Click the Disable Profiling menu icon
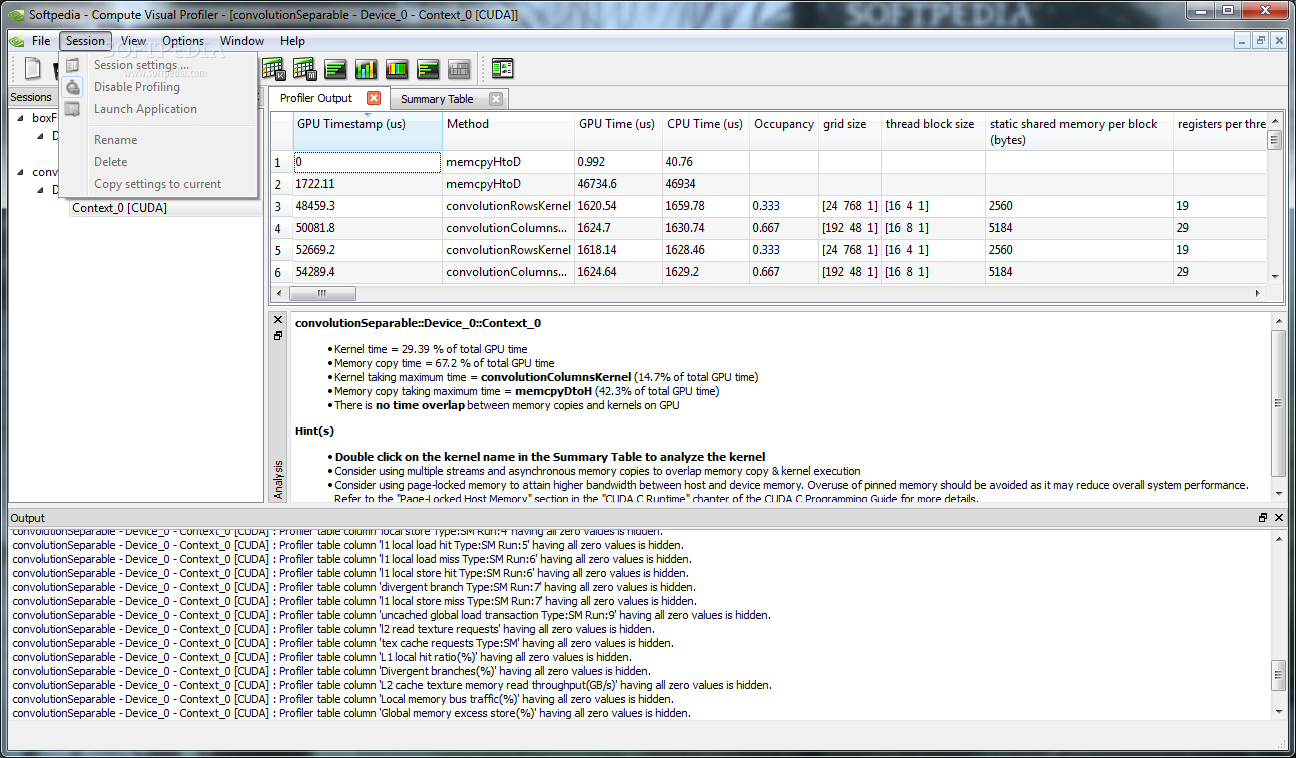The width and height of the screenshot is (1296, 758). [x=73, y=87]
